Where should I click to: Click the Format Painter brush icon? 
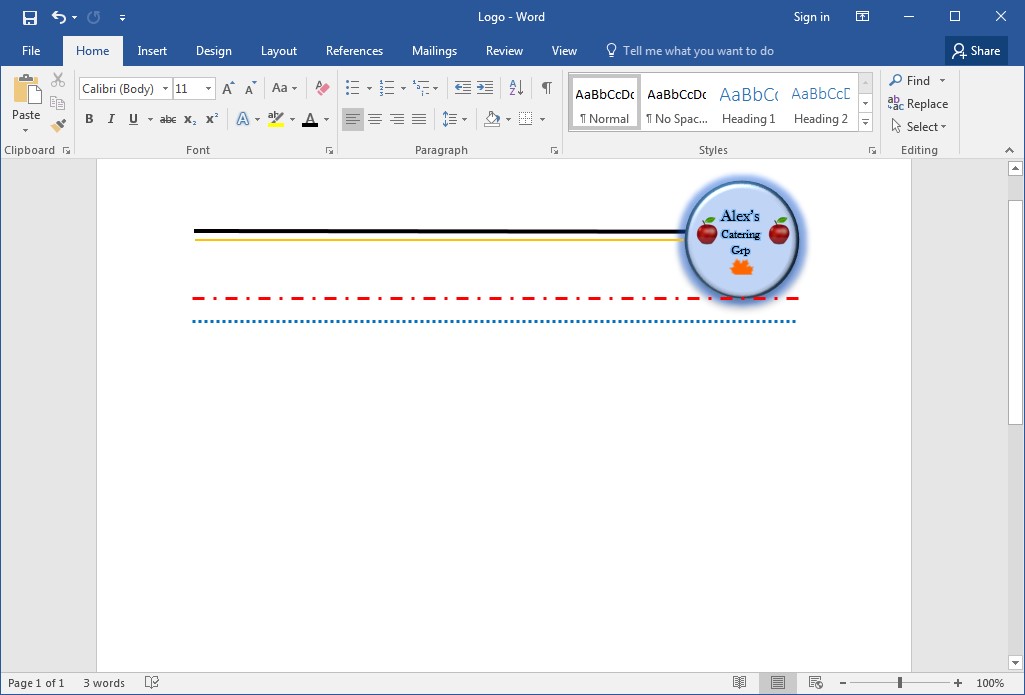point(58,126)
